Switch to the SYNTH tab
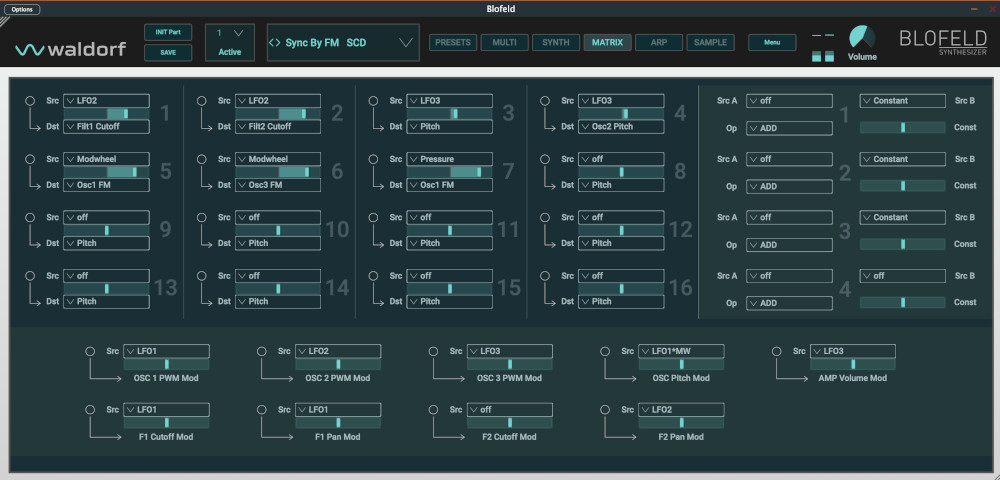 tap(555, 43)
